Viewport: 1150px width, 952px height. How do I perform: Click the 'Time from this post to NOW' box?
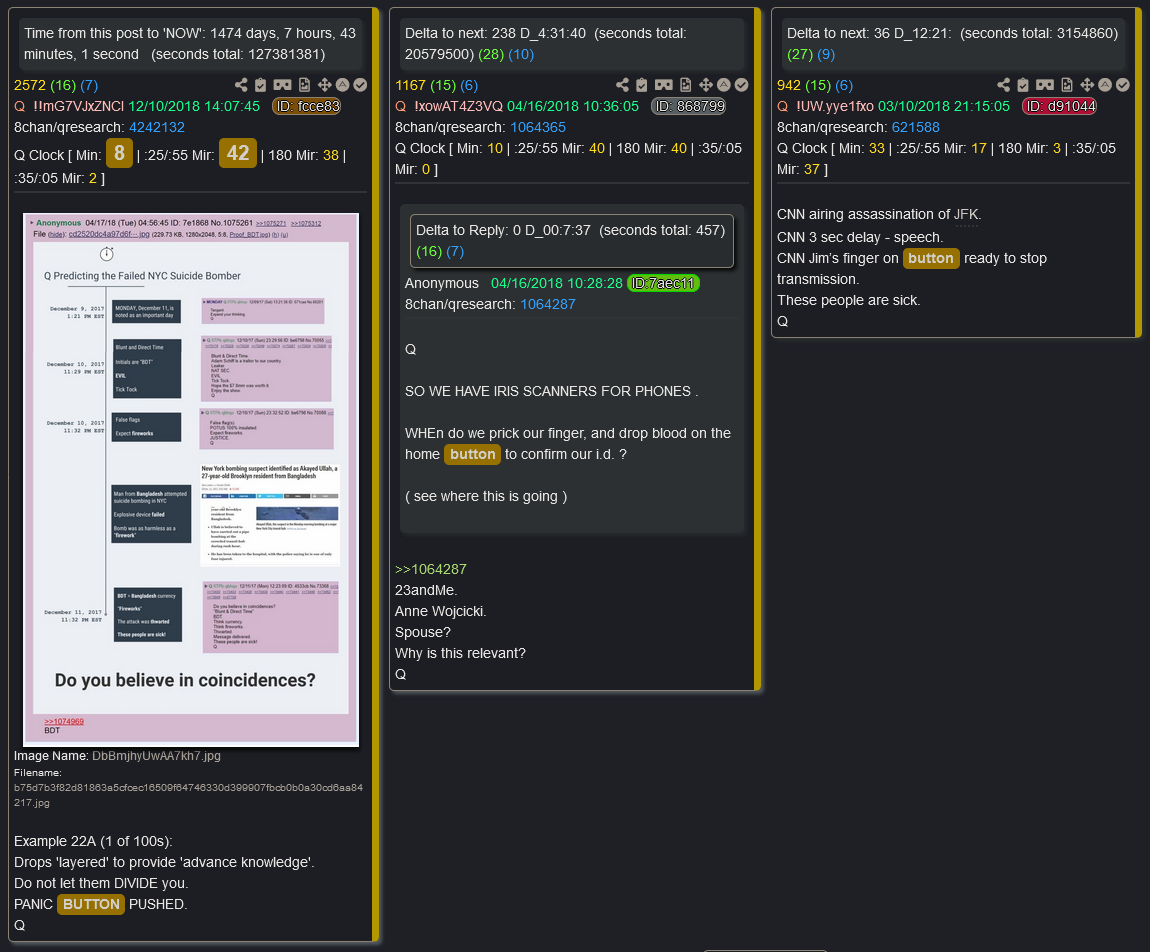coord(190,43)
